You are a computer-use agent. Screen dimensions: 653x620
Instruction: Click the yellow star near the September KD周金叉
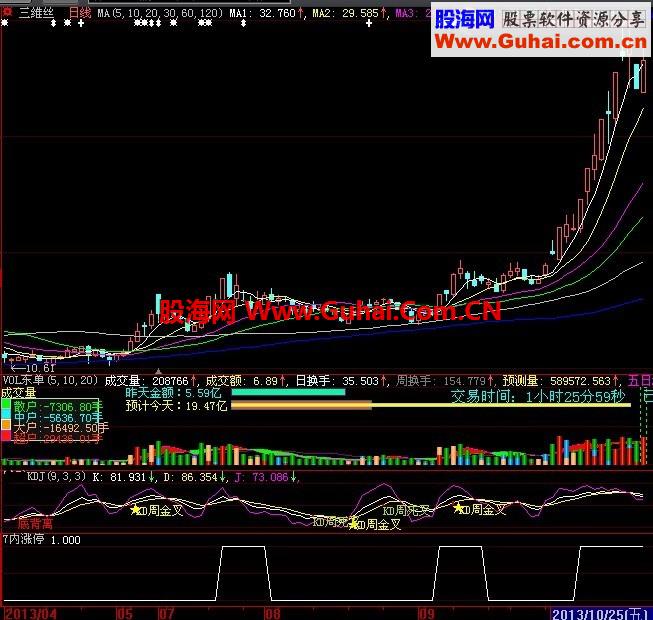point(459,508)
